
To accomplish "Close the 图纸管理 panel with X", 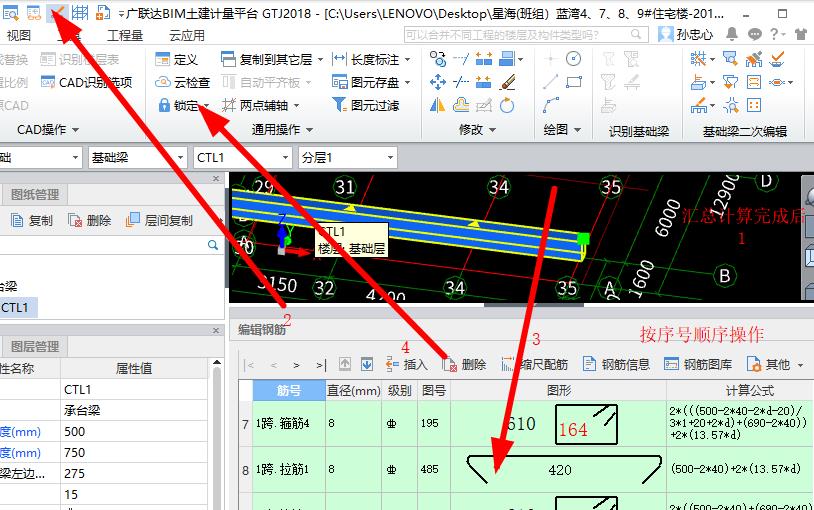I will [216, 179].
